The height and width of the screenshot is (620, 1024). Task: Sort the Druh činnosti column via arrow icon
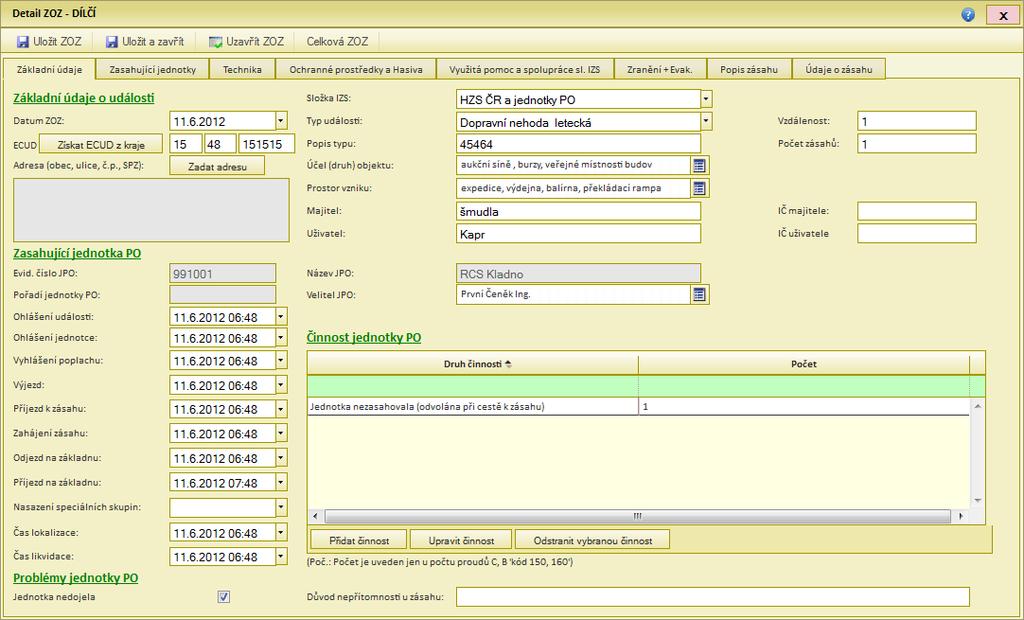pyautogui.click(x=509, y=364)
